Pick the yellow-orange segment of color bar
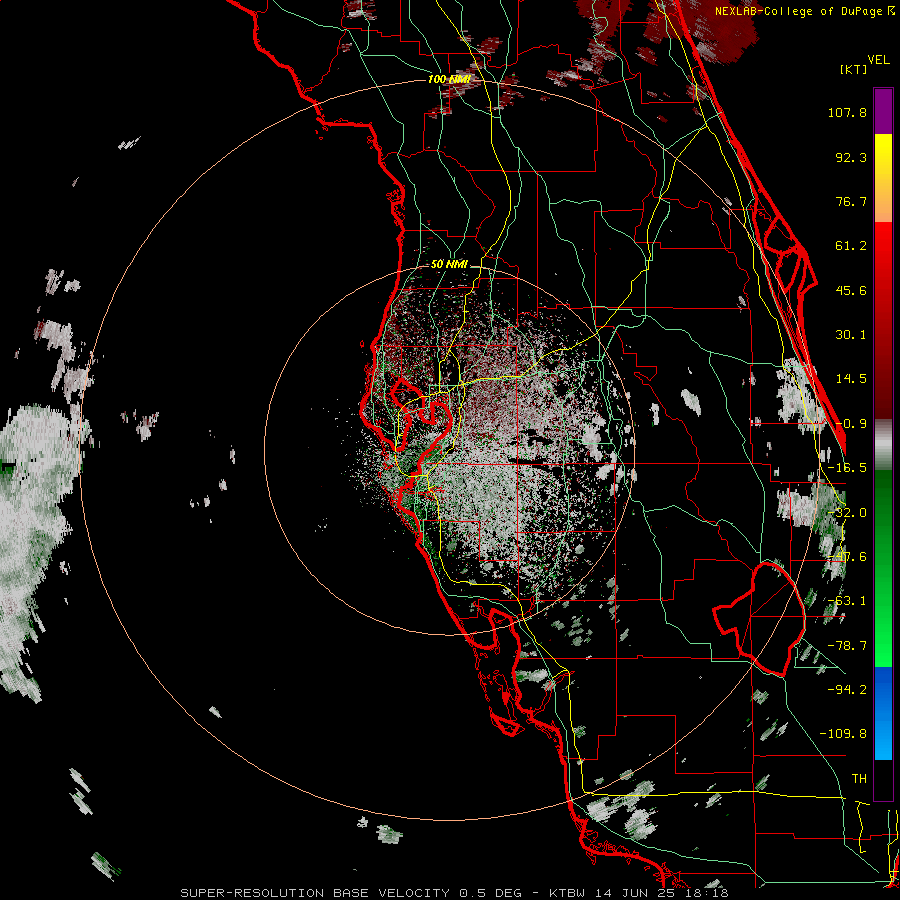Screen dimensions: 900x900 coord(883,178)
